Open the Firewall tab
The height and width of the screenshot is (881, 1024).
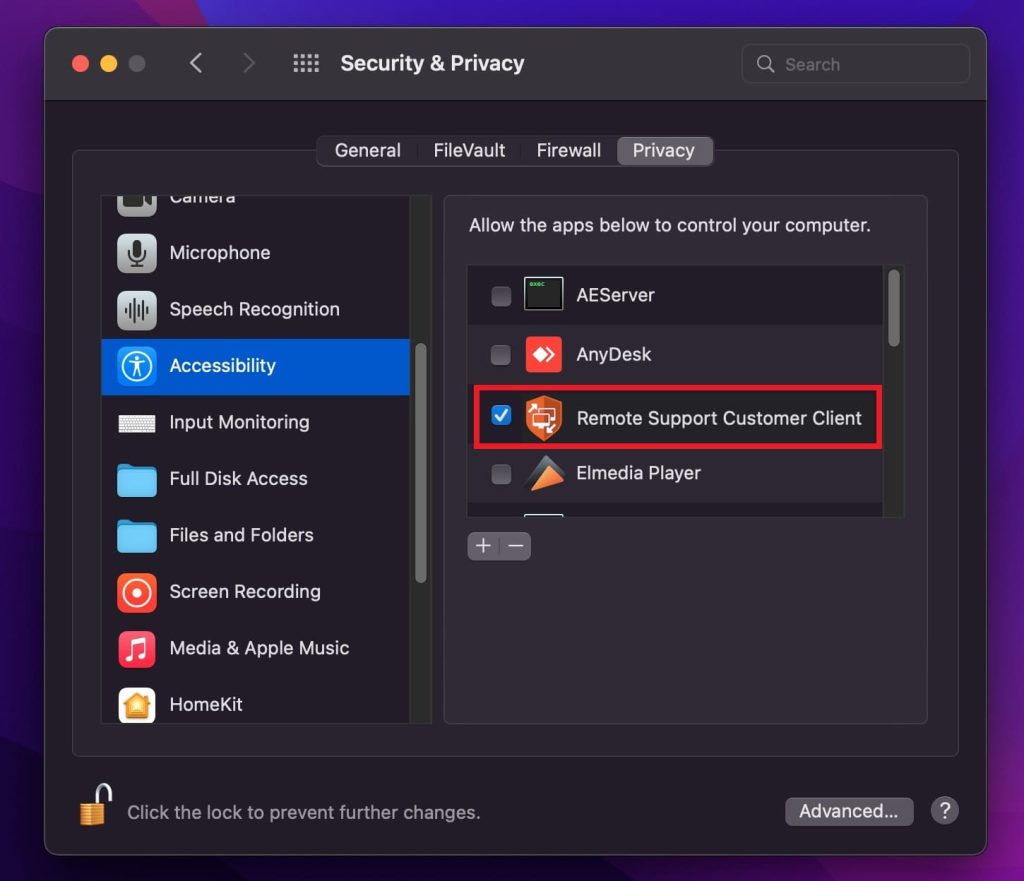(x=568, y=150)
